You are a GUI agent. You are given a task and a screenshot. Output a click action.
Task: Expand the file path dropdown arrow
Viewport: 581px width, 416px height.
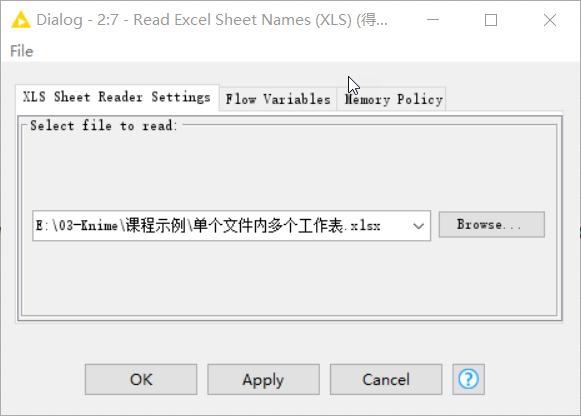pyautogui.click(x=418, y=226)
